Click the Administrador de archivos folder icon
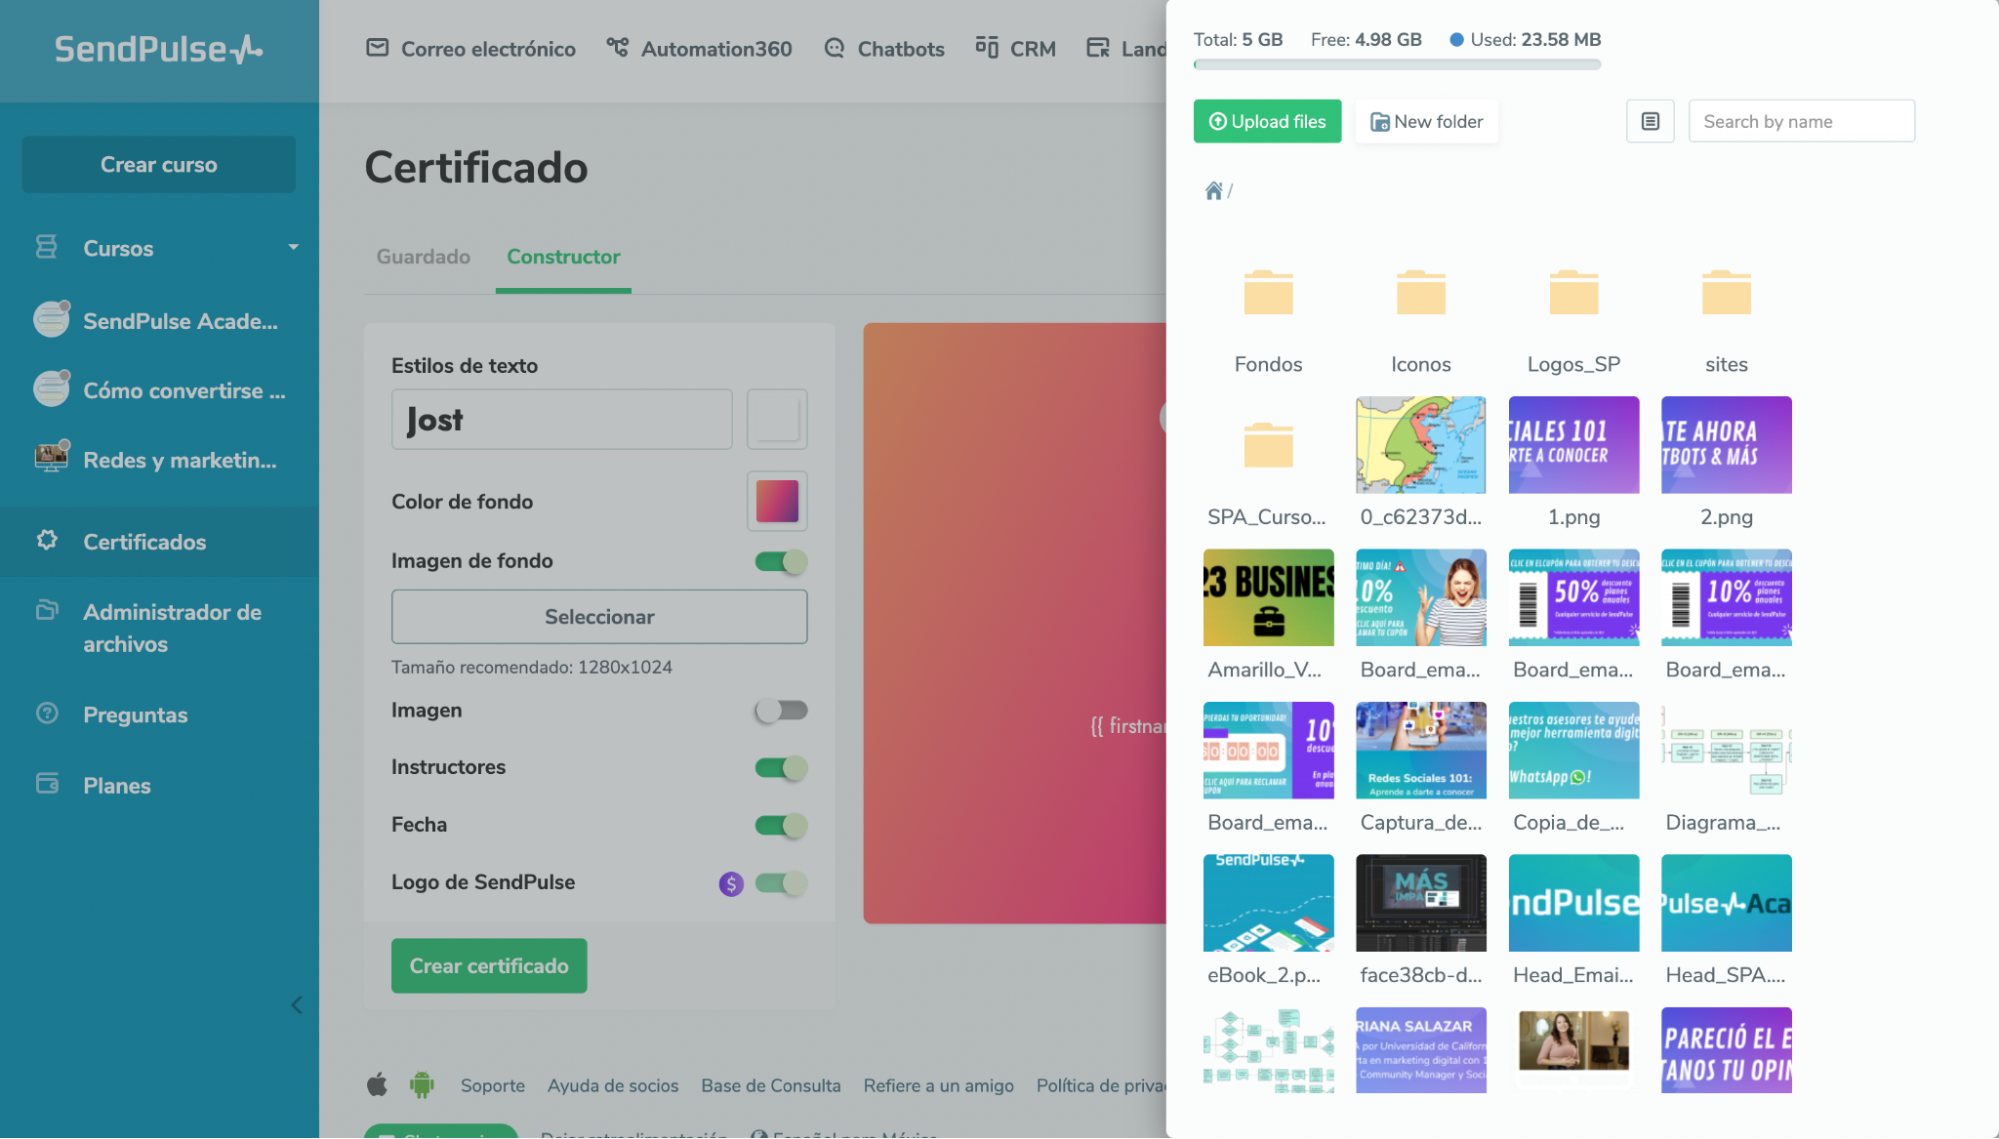This screenshot has height=1139, width=1999. coord(47,609)
